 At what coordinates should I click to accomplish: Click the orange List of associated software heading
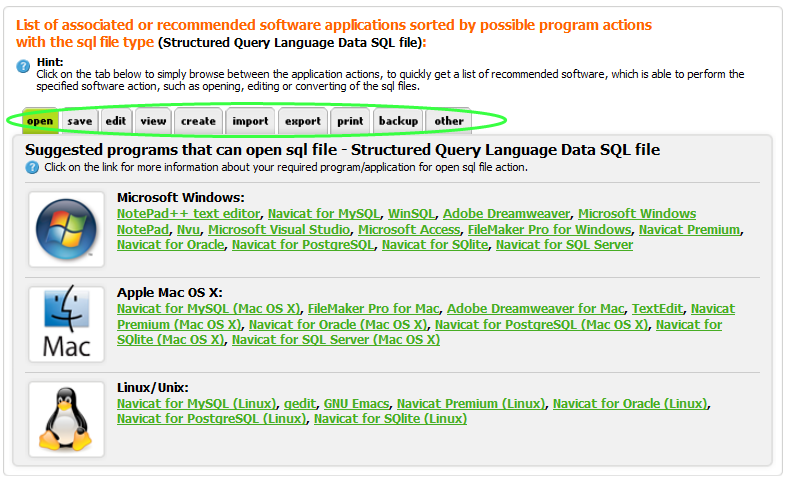point(334,33)
